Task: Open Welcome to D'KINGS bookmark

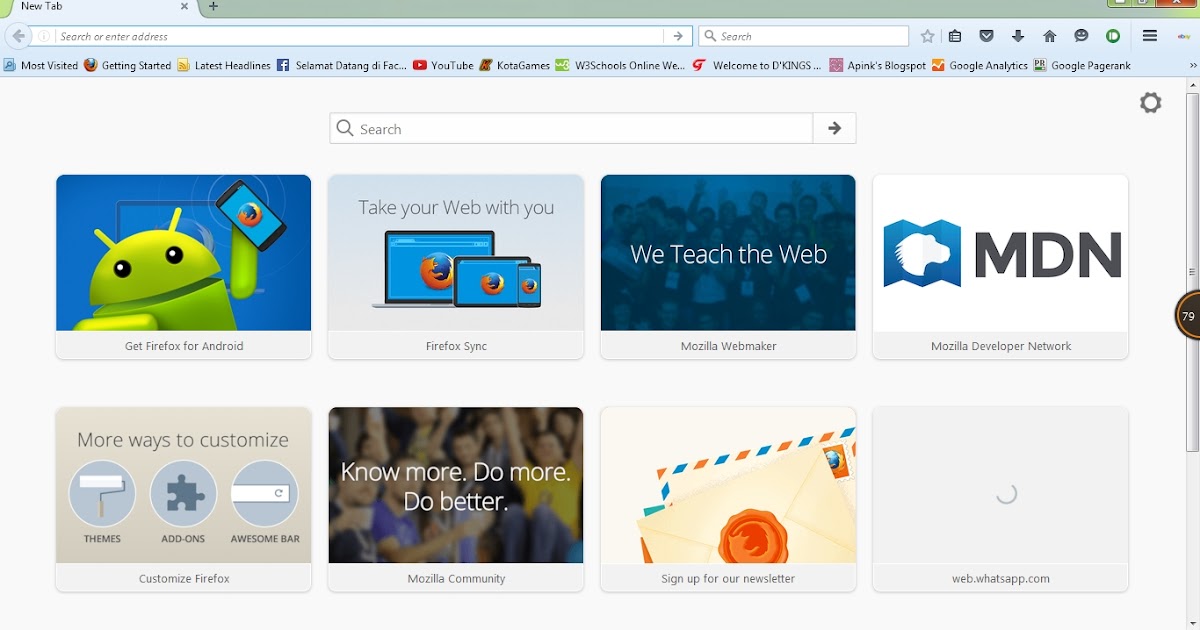Action: click(757, 65)
